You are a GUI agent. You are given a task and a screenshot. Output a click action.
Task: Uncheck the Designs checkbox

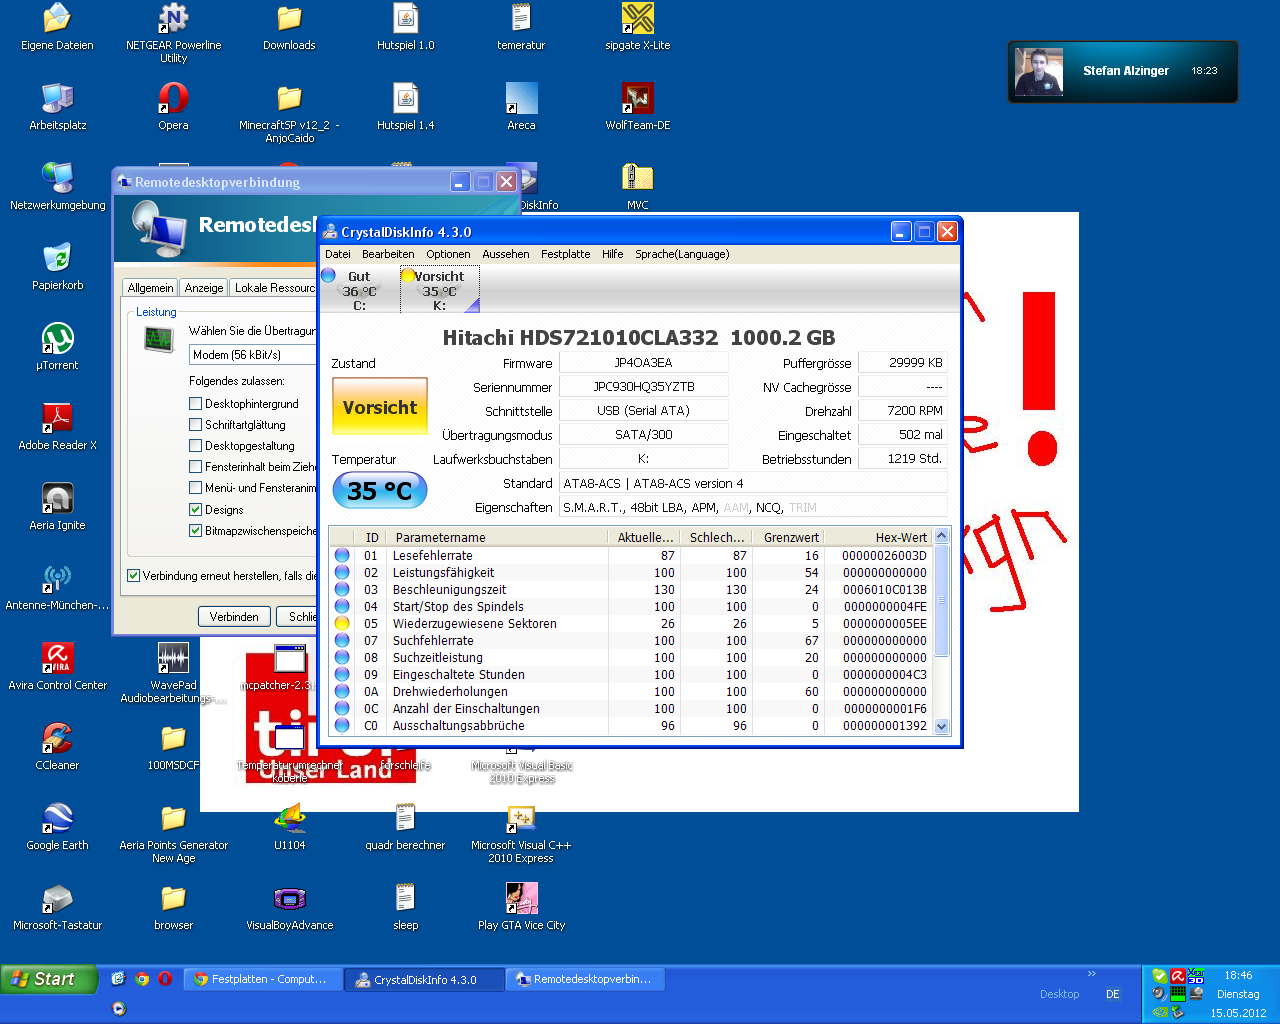196,510
